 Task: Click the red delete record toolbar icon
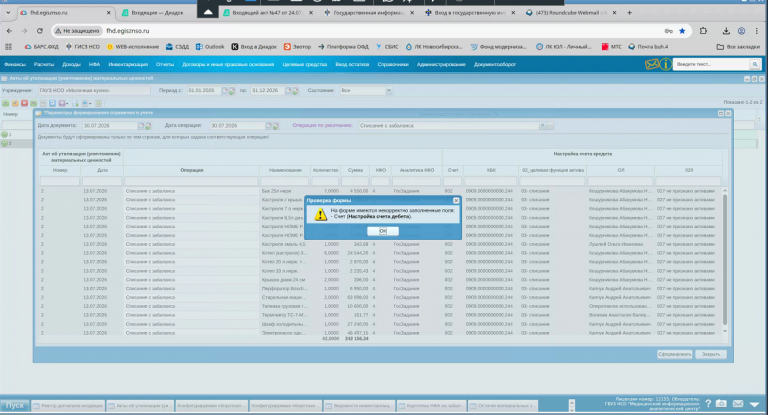point(24,103)
